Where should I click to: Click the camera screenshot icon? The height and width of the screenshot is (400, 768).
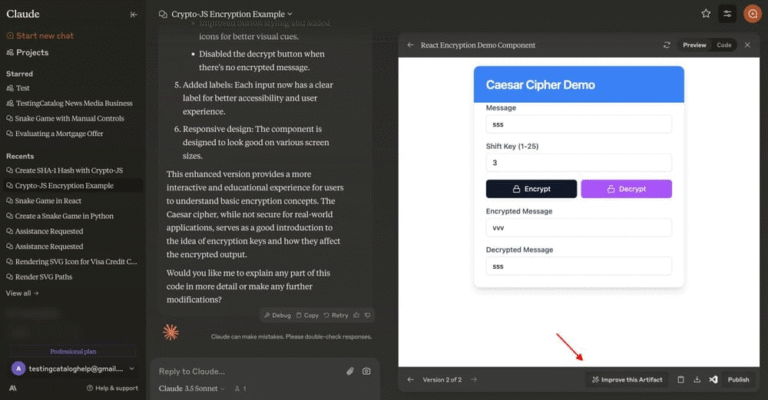tap(366, 371)
